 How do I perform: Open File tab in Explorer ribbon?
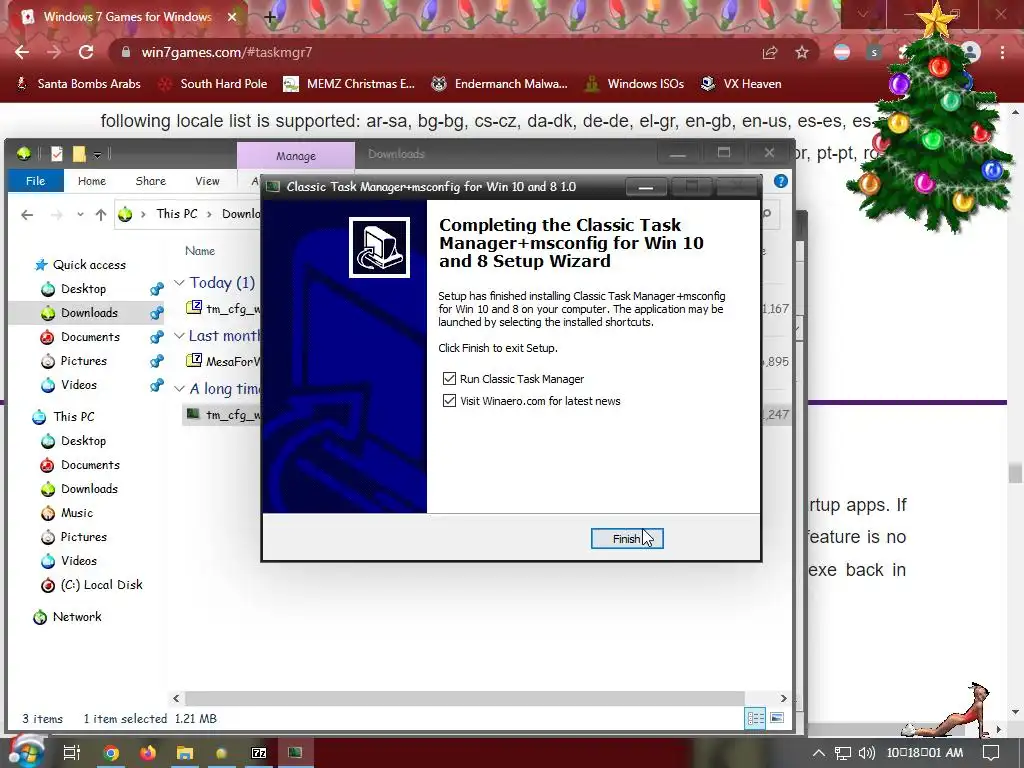(35, 181)
